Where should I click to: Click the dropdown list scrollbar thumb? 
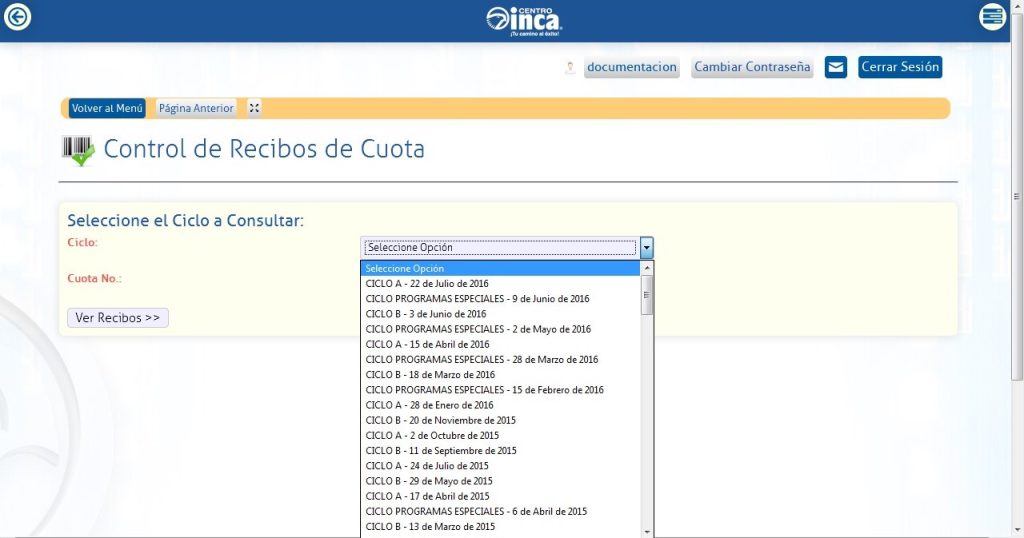(x=647, y=295)
